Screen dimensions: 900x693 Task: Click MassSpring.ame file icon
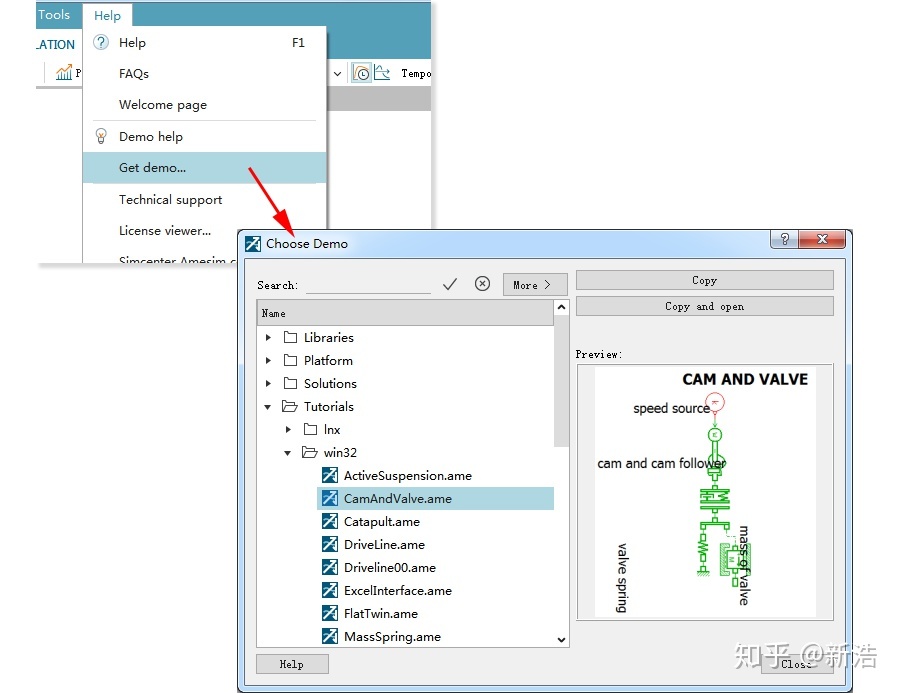(329, 636)
